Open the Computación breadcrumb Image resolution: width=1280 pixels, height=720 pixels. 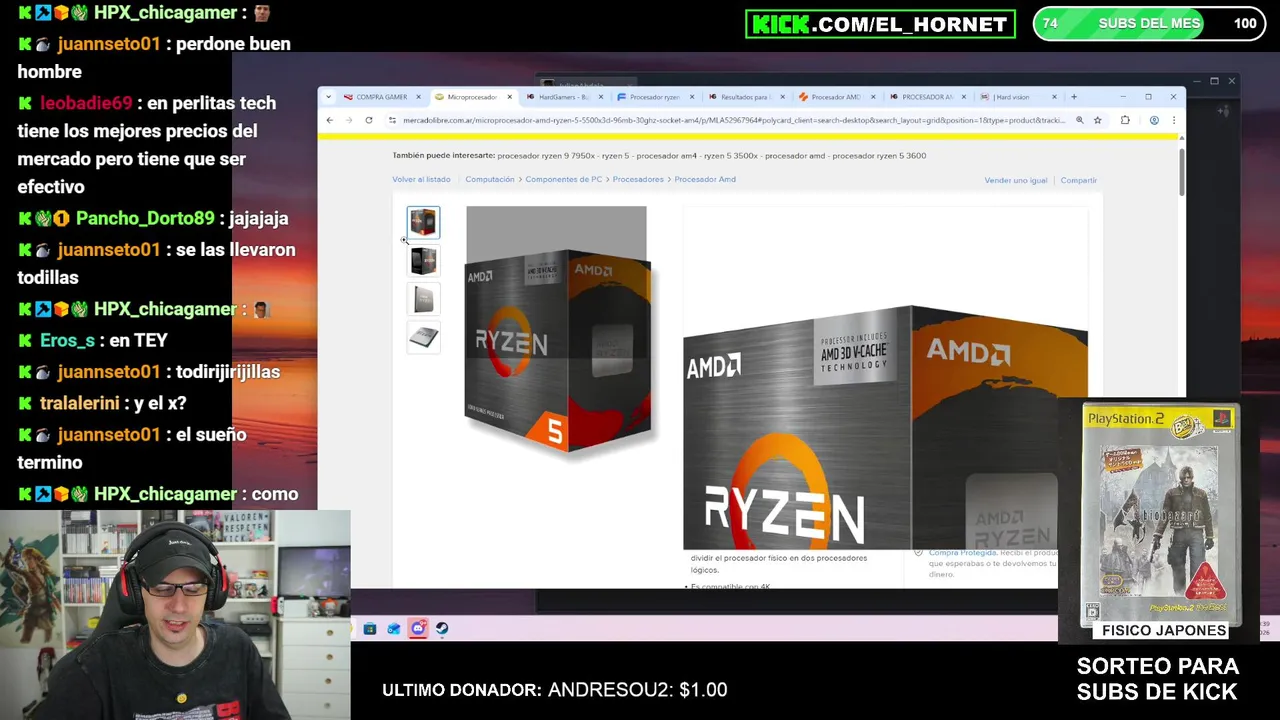point(489,179)
